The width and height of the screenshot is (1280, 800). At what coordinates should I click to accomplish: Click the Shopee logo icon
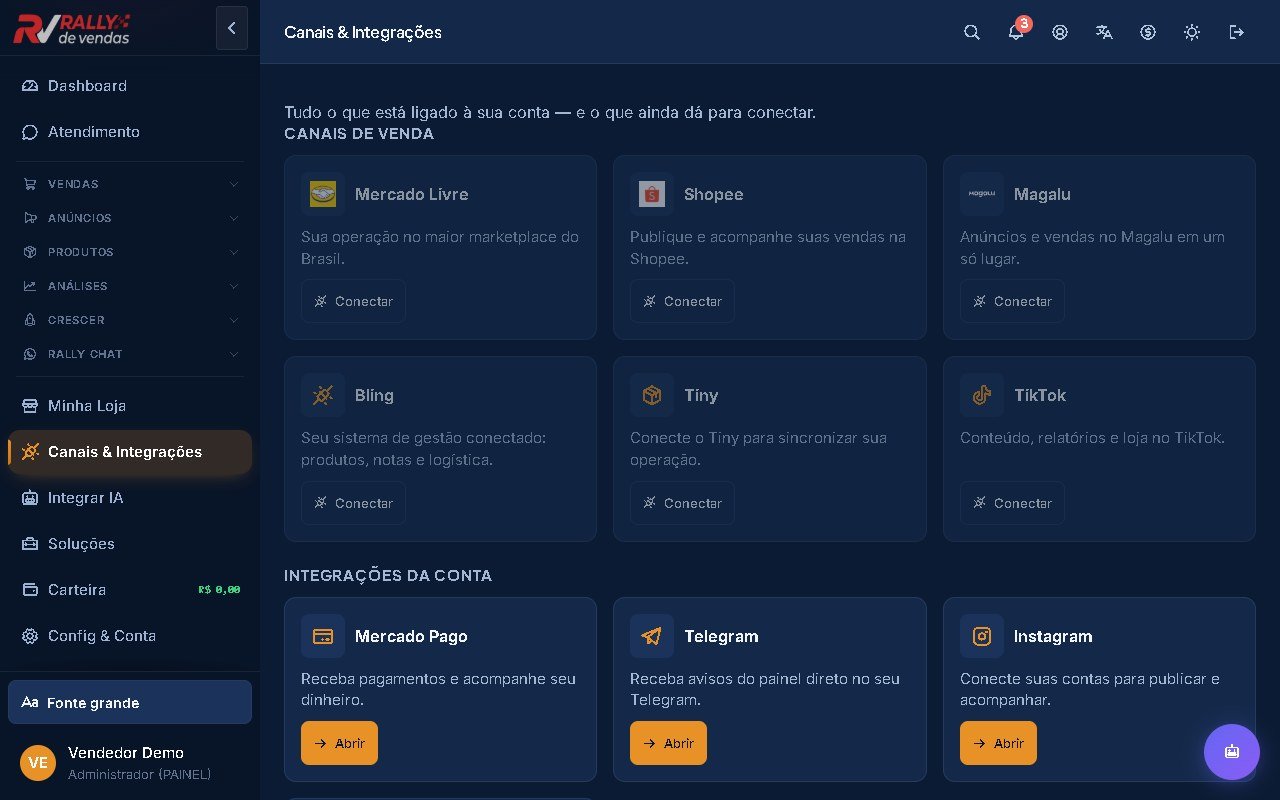coord(652,194)
